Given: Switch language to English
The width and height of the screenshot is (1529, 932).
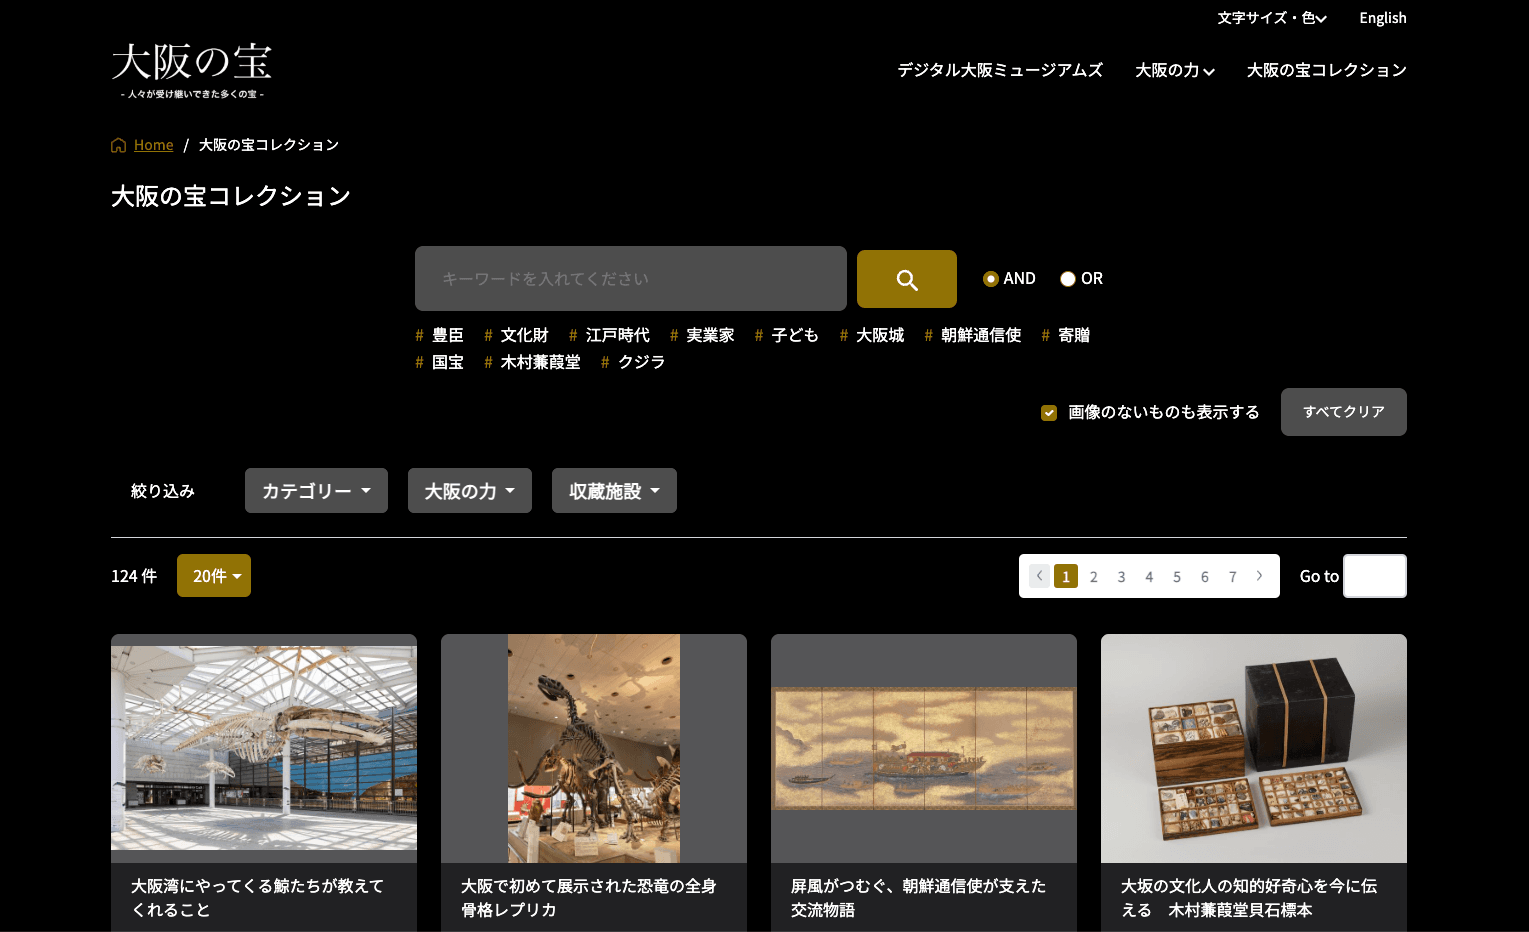Looking at the screenshot, I should click(x=1383, y=18).
